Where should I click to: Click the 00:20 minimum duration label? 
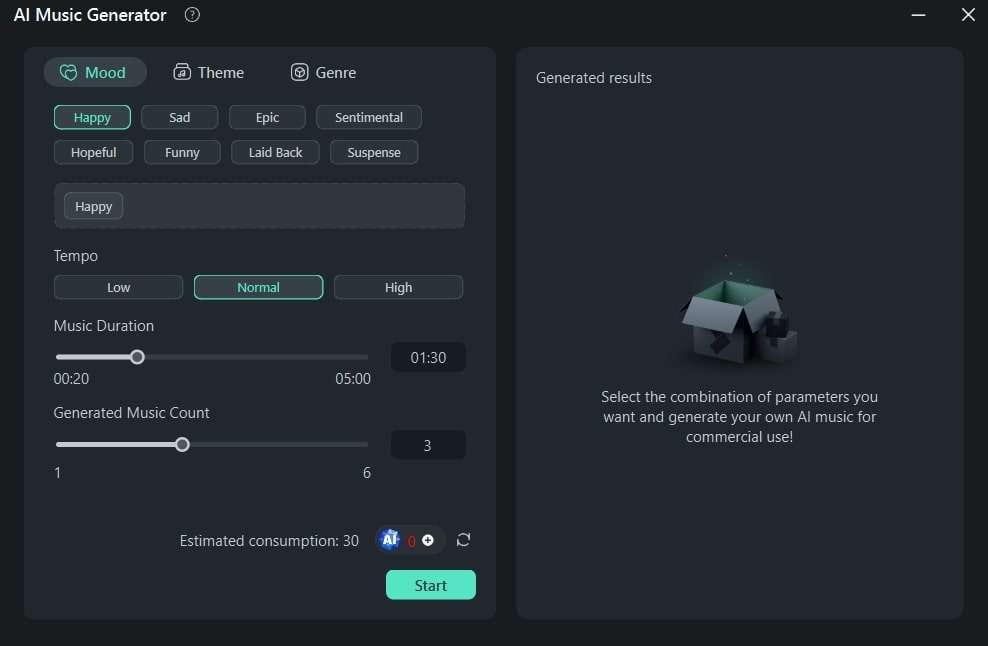pyautogui.click(x=71, y=379)
